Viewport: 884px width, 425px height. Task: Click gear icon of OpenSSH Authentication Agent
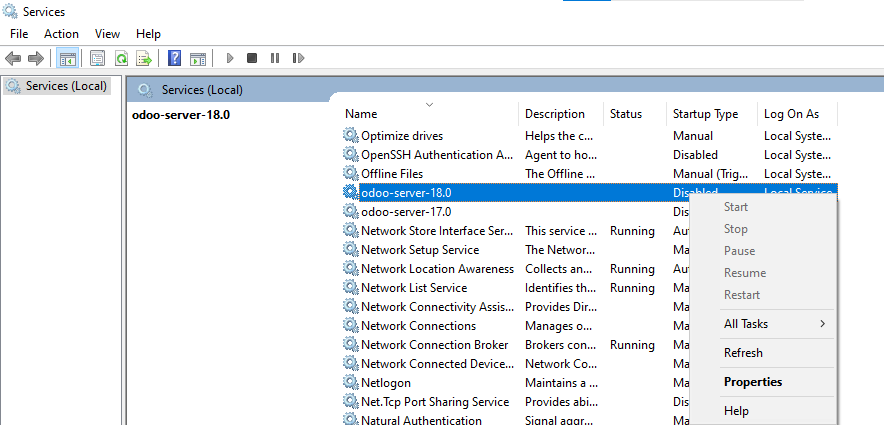click(351, 154)
